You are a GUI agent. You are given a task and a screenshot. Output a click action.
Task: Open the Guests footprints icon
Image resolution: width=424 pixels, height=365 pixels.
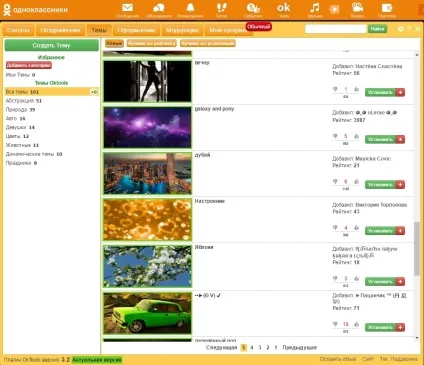(x=221, y=8)
